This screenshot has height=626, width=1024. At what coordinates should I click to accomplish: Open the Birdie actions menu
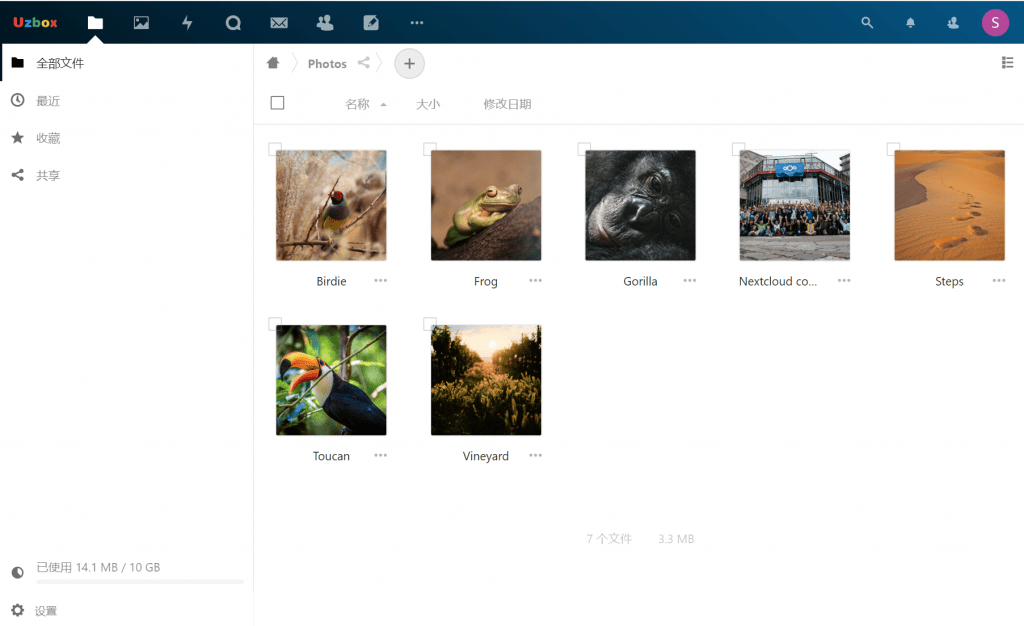380,281
